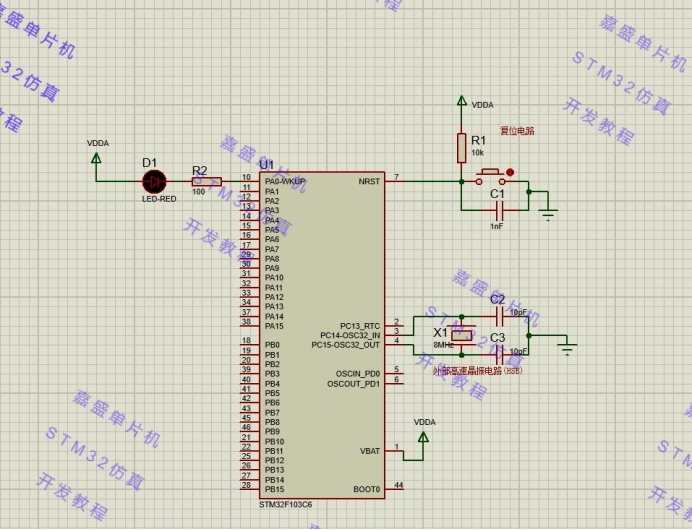Toggle the red latch dot on the reset button
Screen dimensions: 692x530
click(x=510, y=172)
